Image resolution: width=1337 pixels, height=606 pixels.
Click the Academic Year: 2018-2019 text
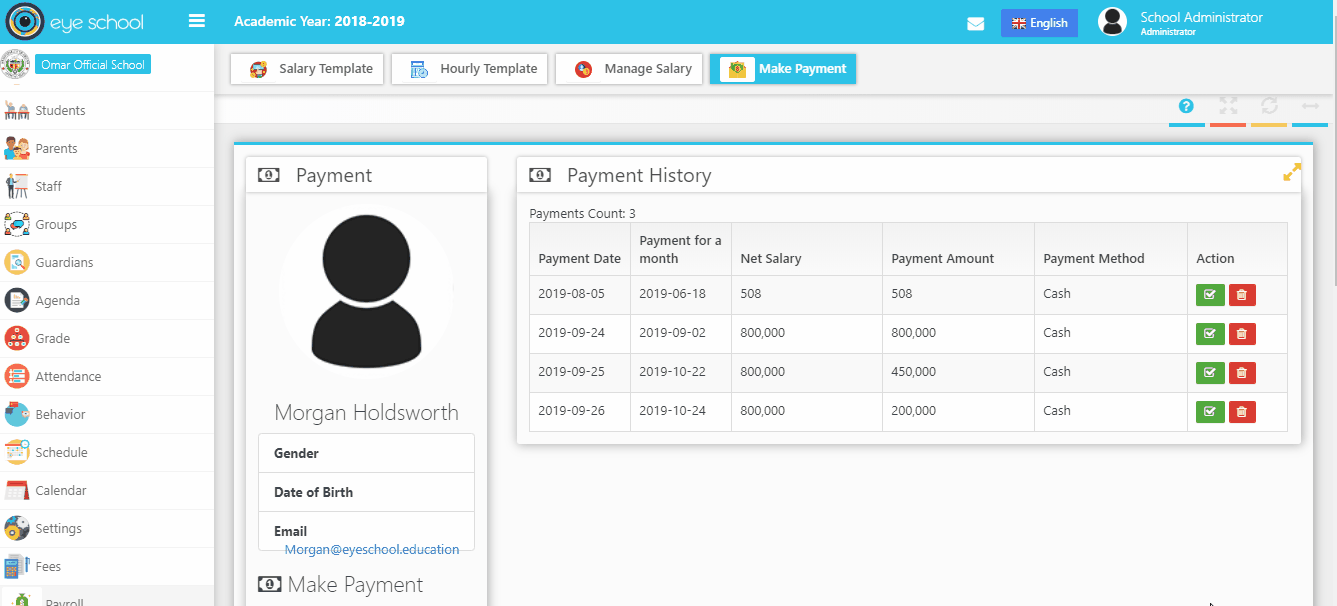pos(319,21)
